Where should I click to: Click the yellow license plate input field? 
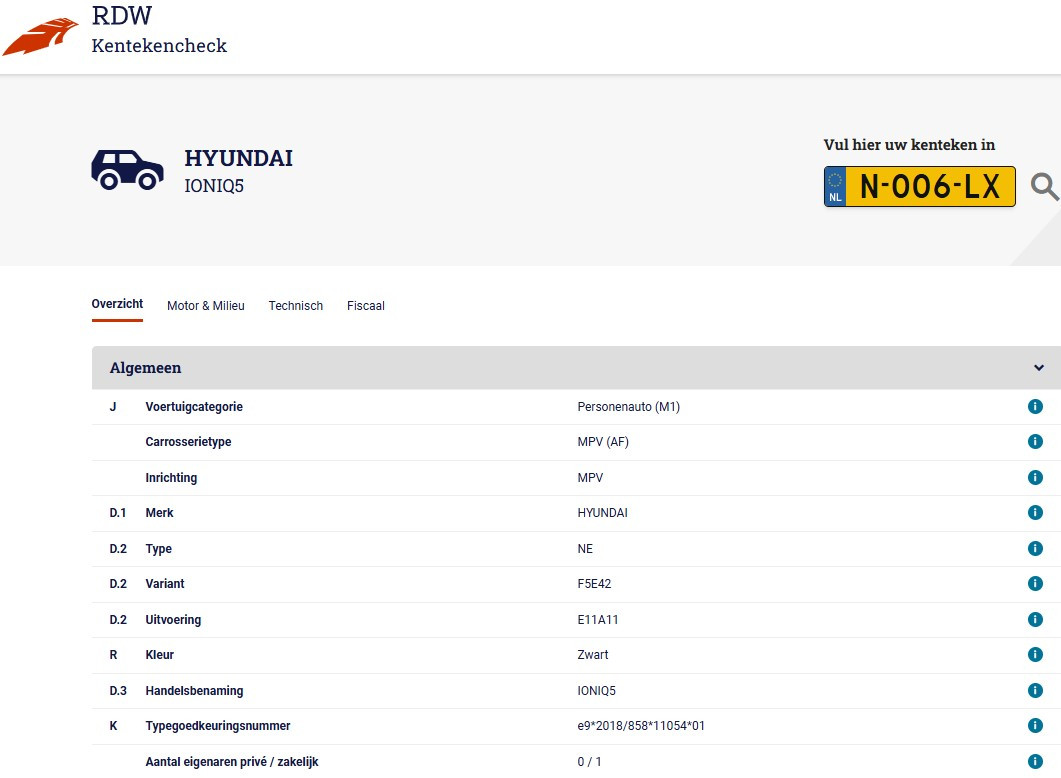tap(919, 186)
